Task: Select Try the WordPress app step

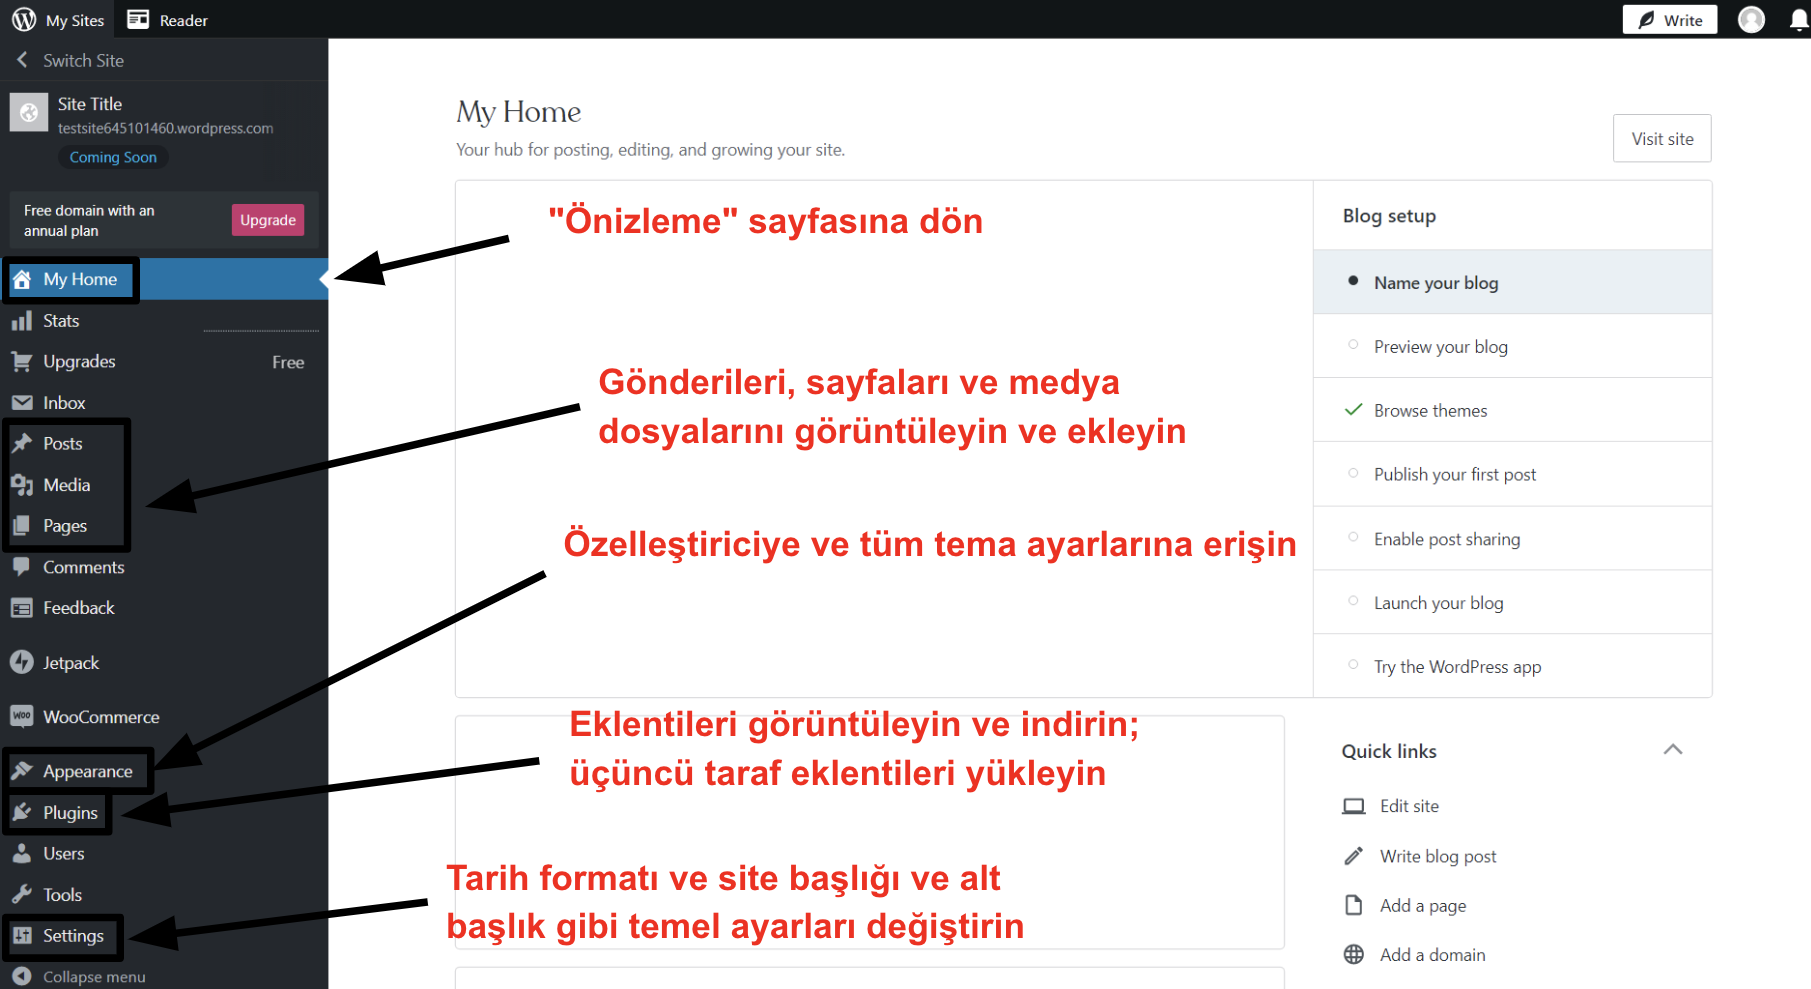Action: click(x=1512, y=667)
